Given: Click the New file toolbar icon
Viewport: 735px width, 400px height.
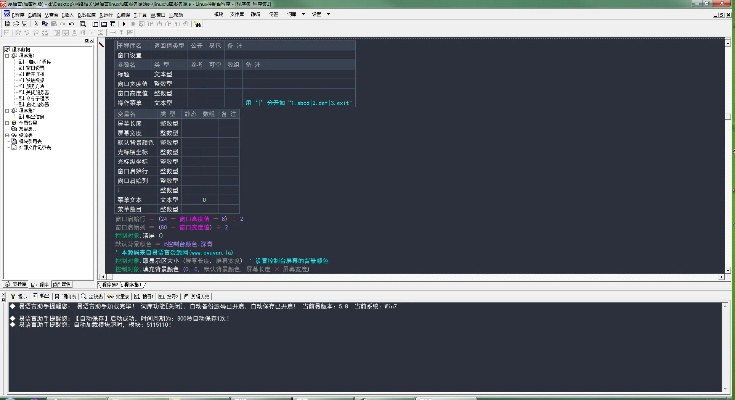Looking at the screenshot, I should (5, 24).
